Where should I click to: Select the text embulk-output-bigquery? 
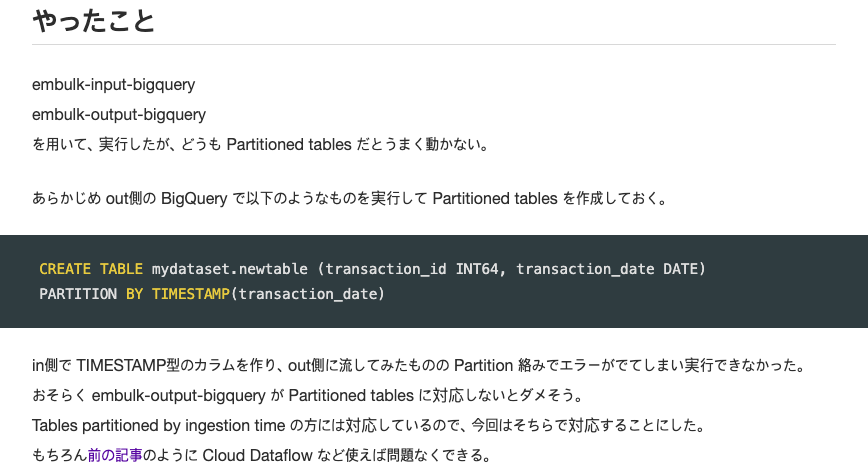(x=119, y=115)
